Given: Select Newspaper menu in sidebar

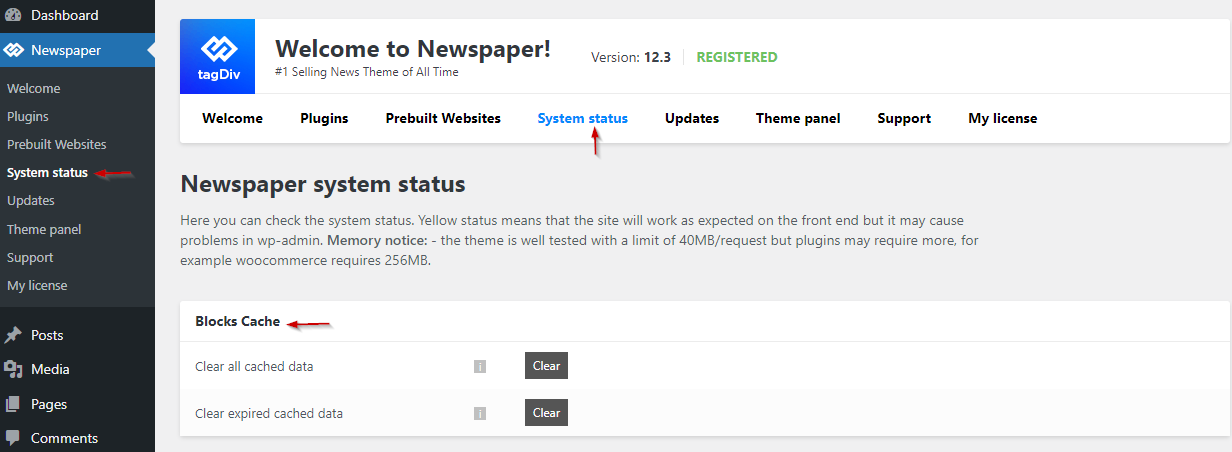Looking at the screenshot, I should coord(77,50).
